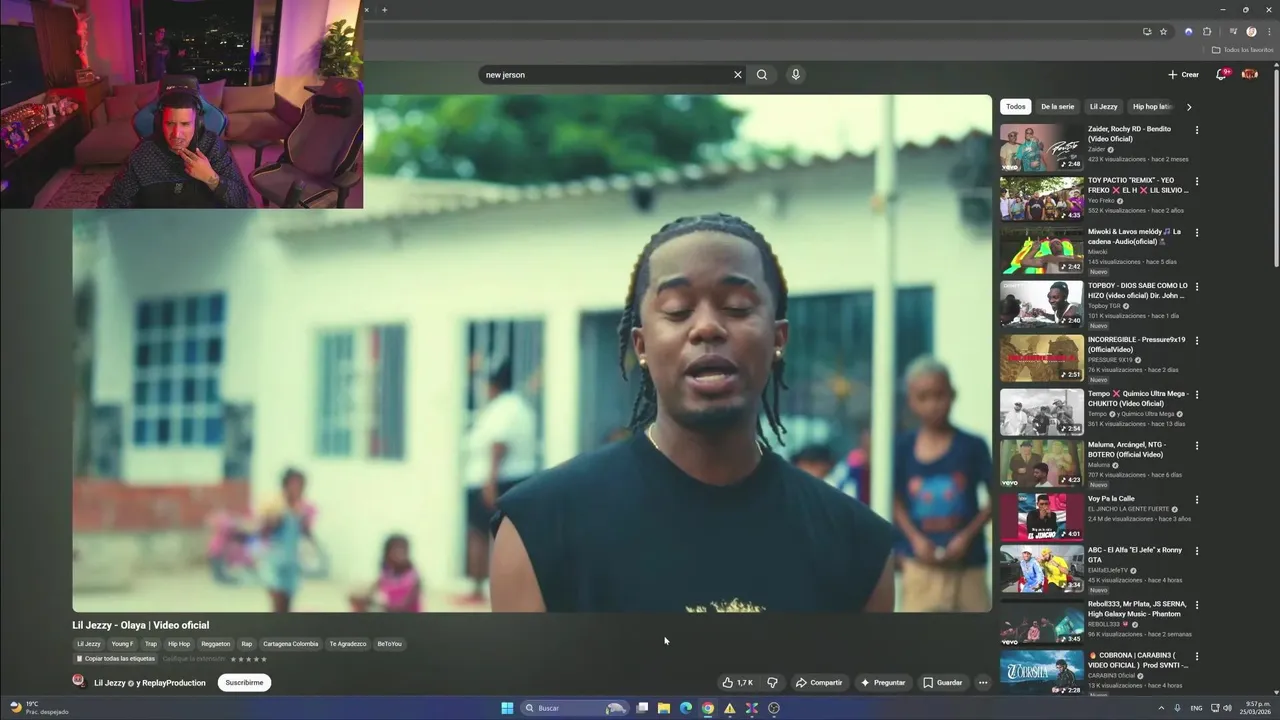Open YouTube account avatar menu
The image size is (1280, 720).
1249,74
